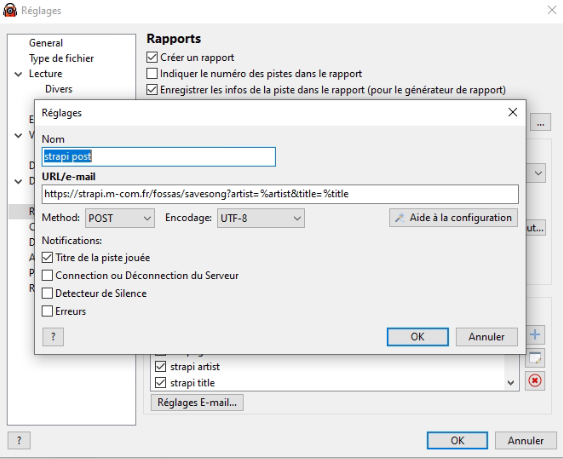Click the red delete notification icon
The width and height of the screenshot is (563, 459).
click(x=535, y=381)
